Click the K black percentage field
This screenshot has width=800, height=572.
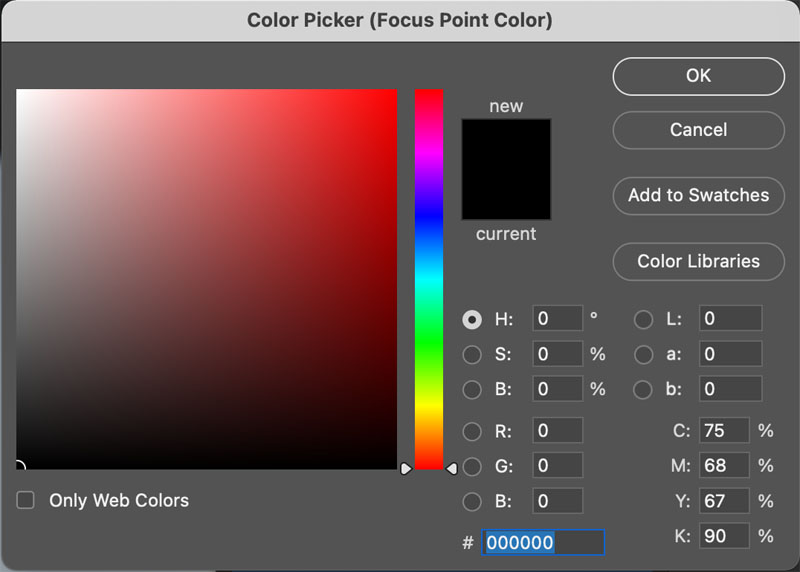click(x=723, y=536)
